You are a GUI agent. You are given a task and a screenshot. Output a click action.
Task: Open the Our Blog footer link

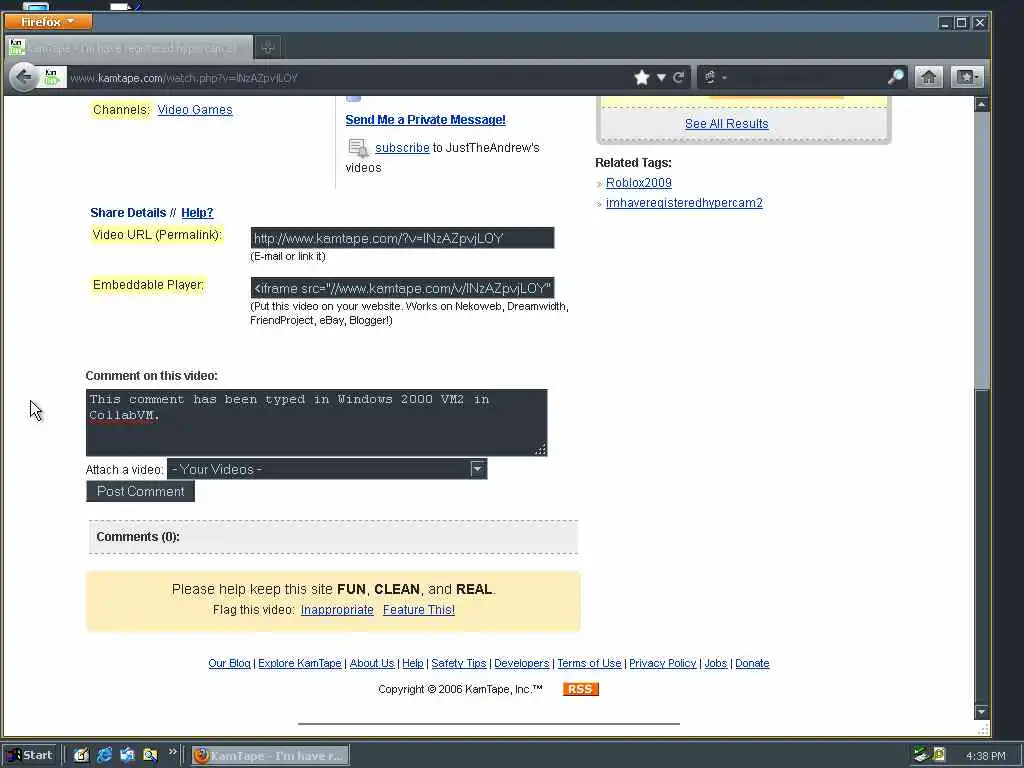point(229,664)
